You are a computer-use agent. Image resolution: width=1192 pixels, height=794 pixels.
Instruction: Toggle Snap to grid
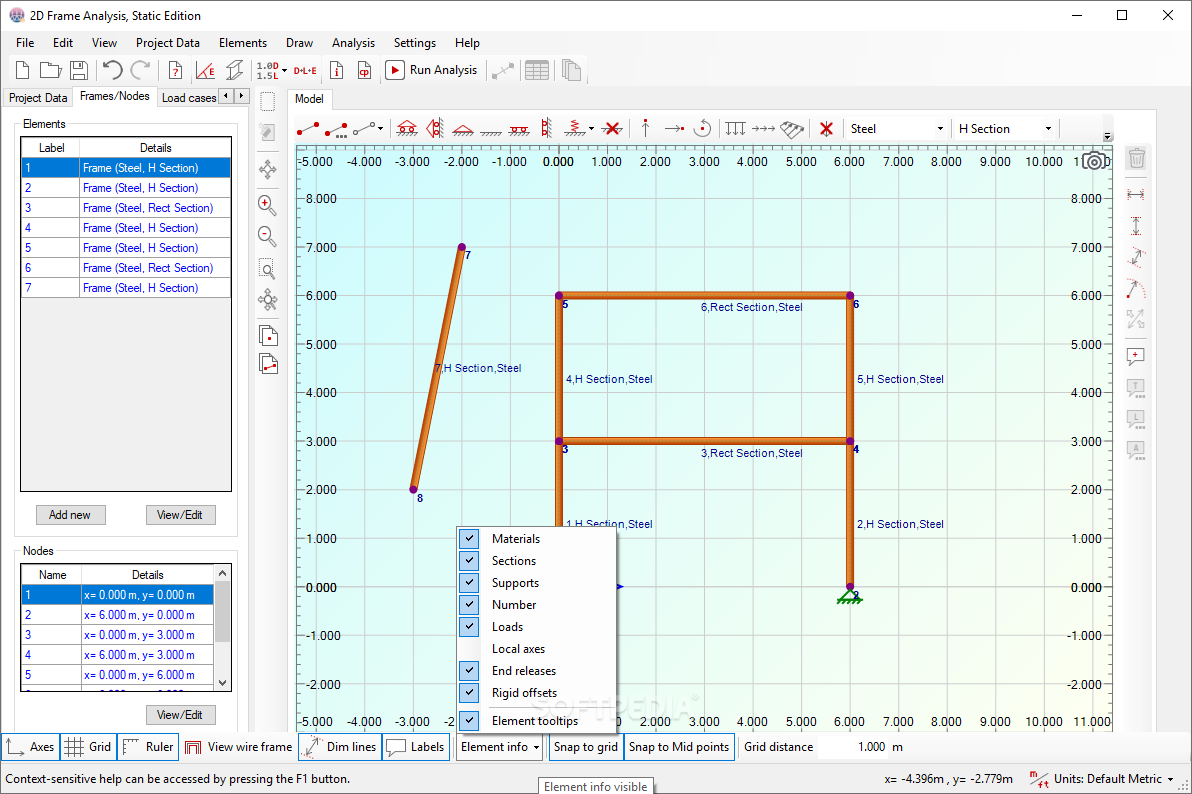coord(585,747)
